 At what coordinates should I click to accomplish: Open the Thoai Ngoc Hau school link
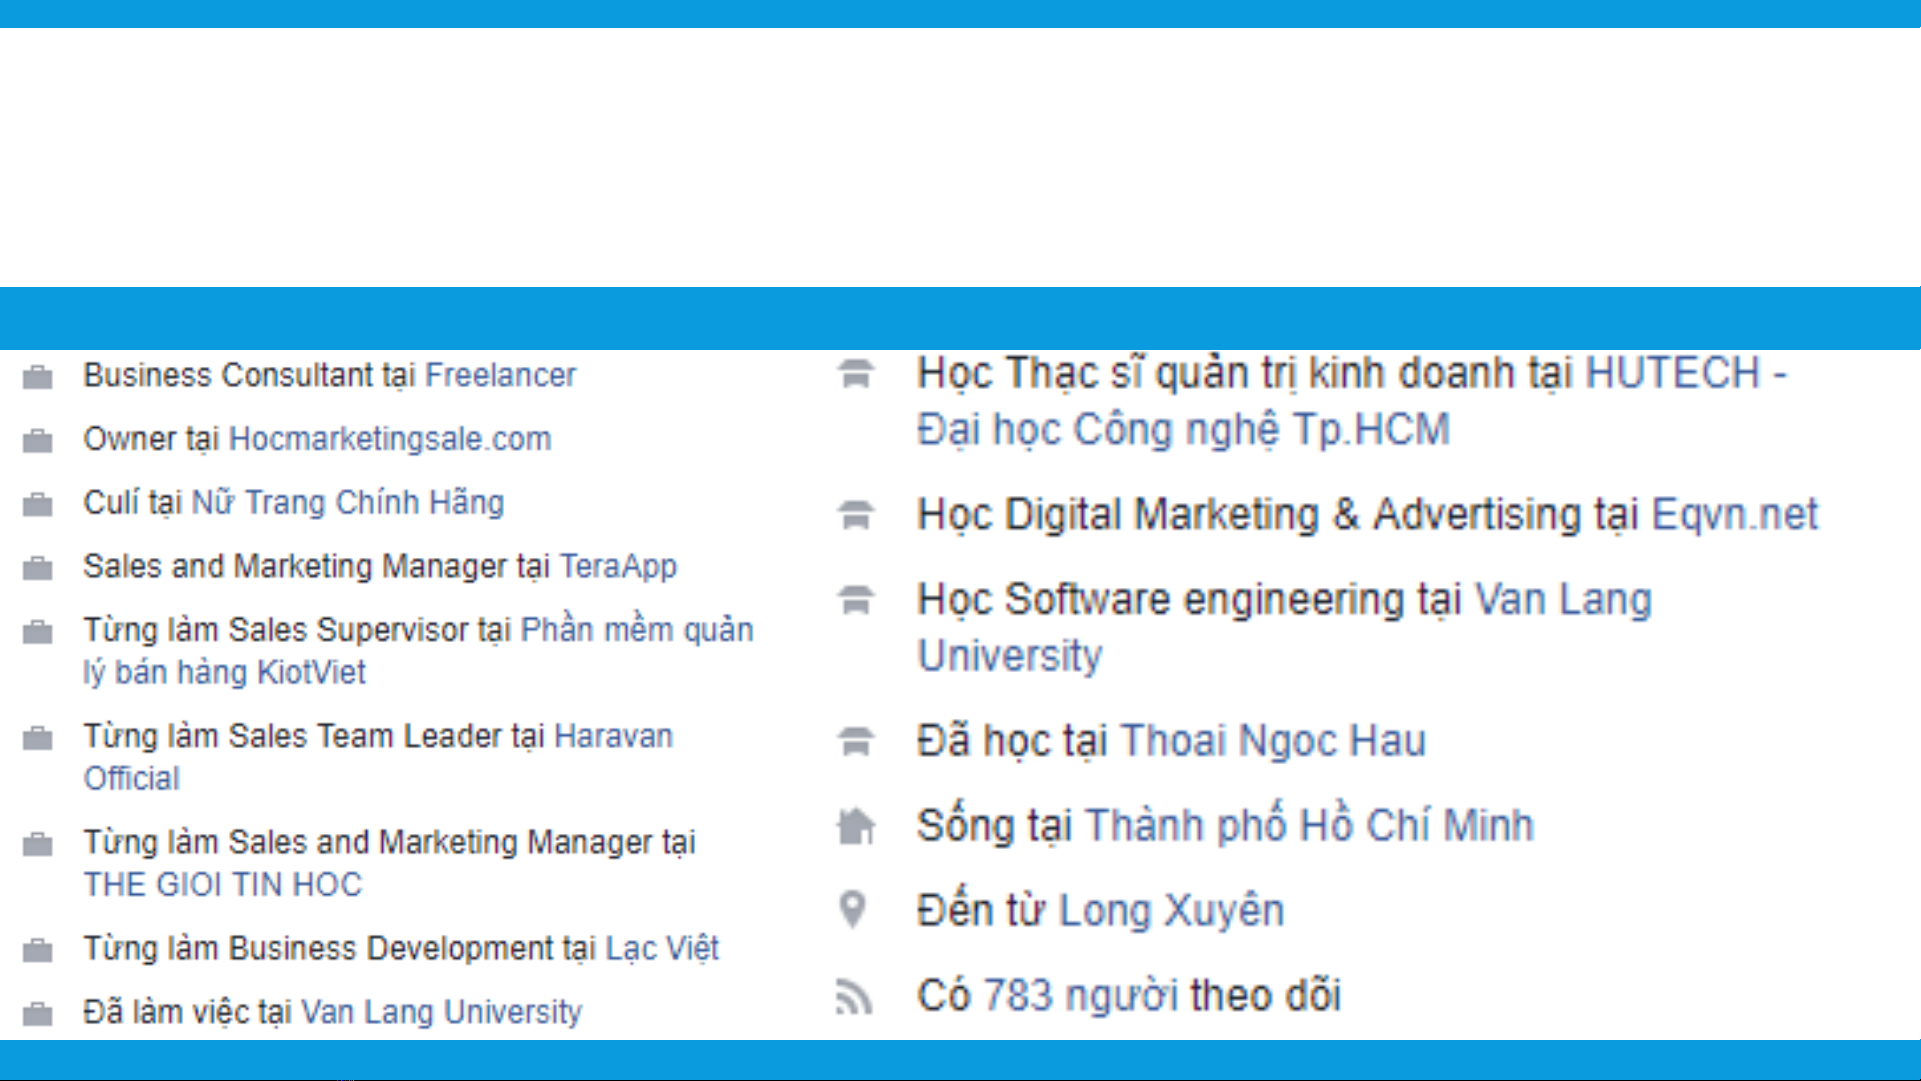[1272, 741]
